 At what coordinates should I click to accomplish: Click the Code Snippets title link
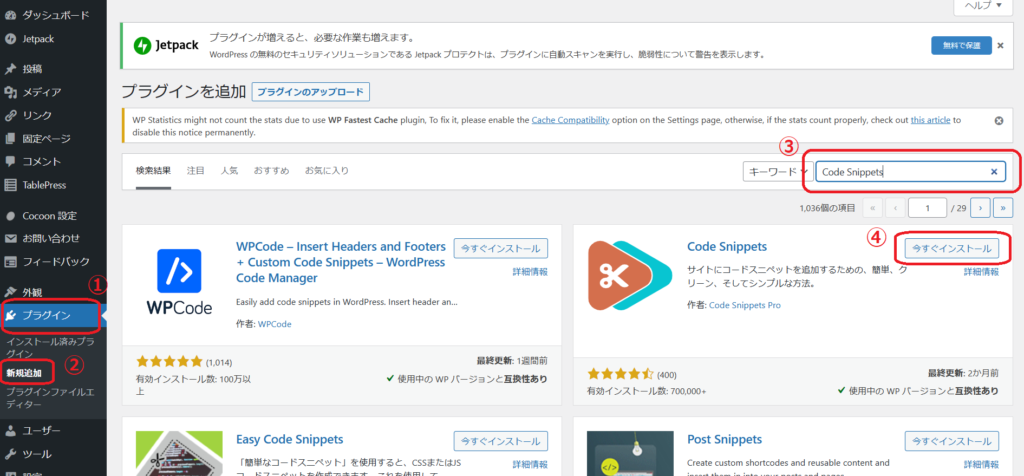pos(727,247)
